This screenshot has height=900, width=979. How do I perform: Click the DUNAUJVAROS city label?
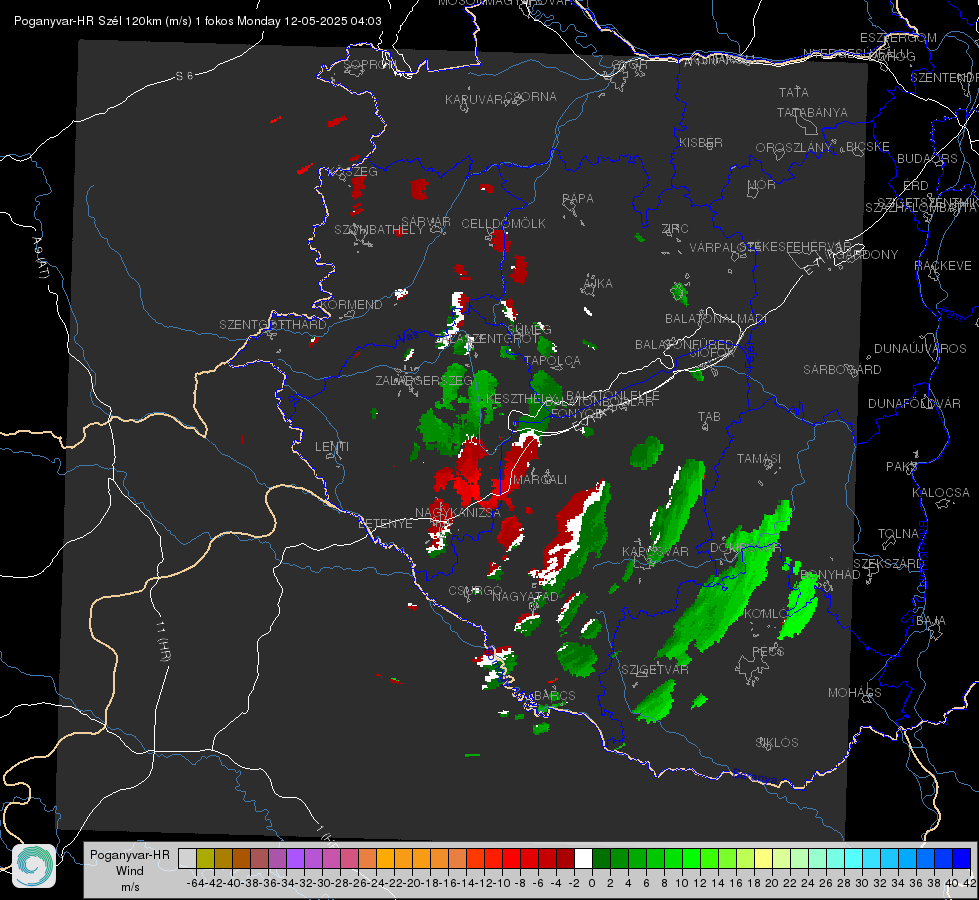(920, 349)
